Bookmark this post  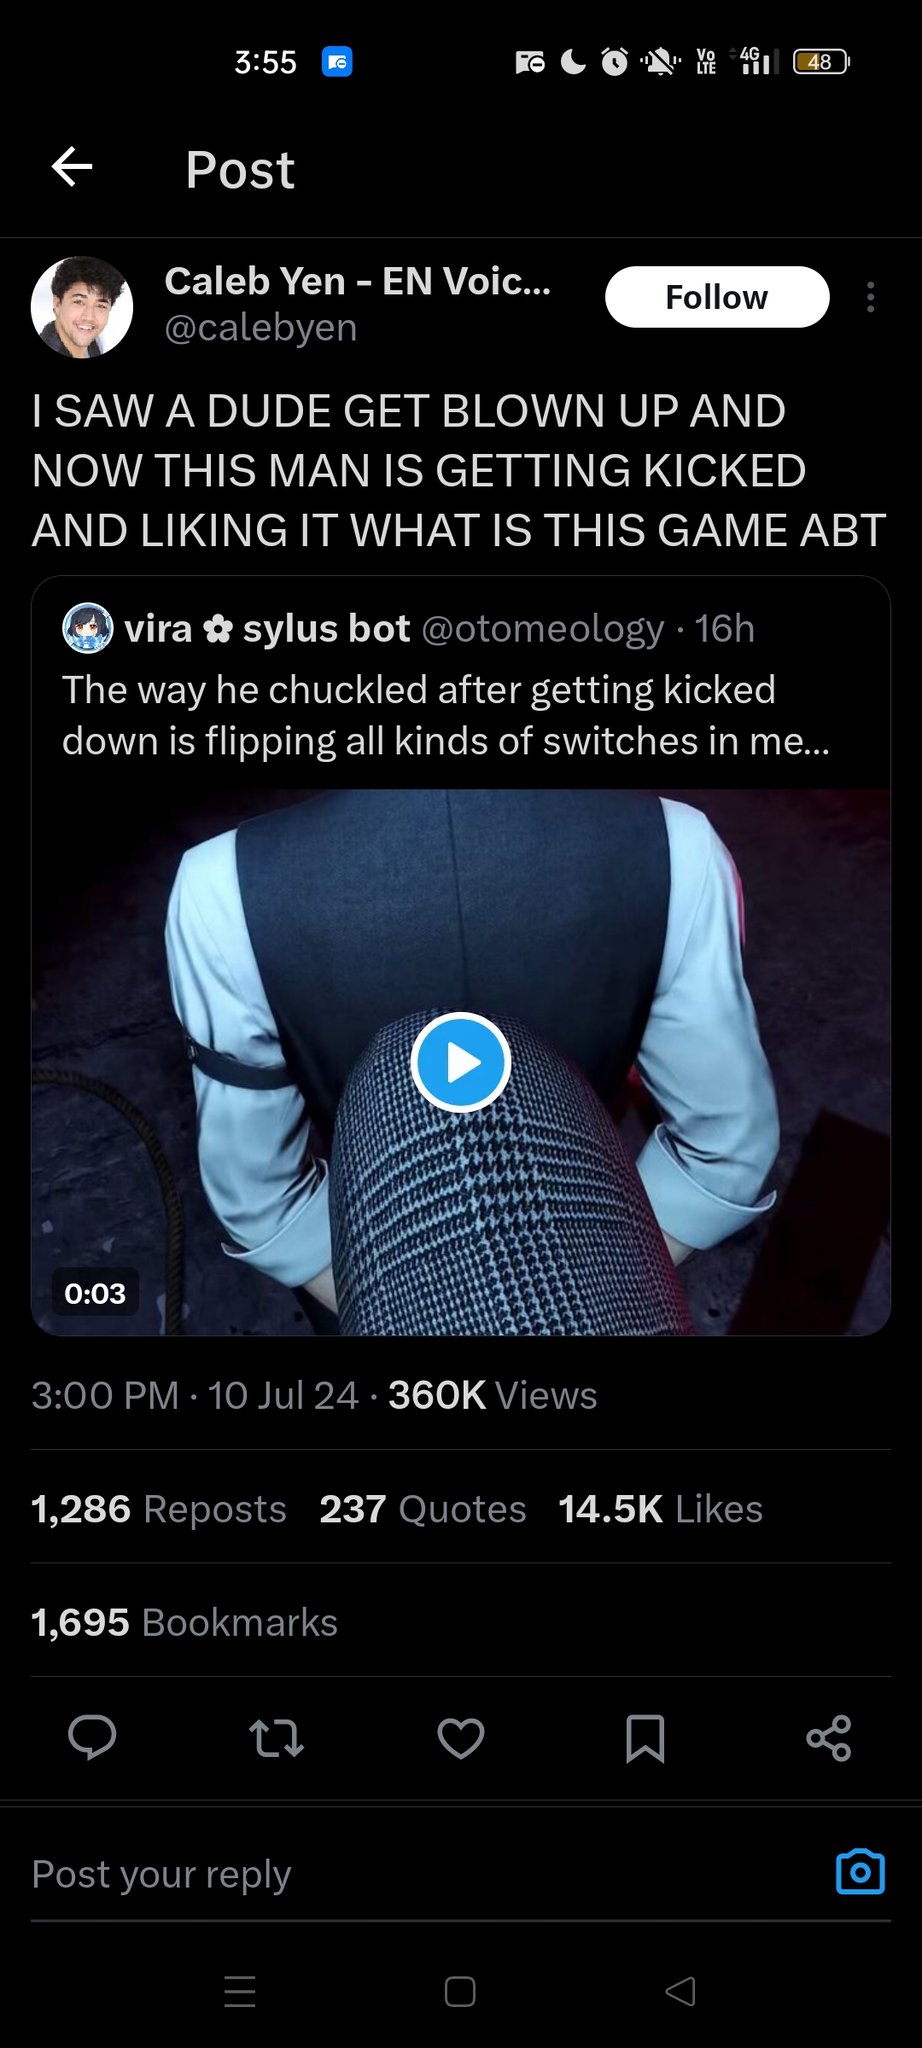pyautogui.click(x=645, y=1738)
